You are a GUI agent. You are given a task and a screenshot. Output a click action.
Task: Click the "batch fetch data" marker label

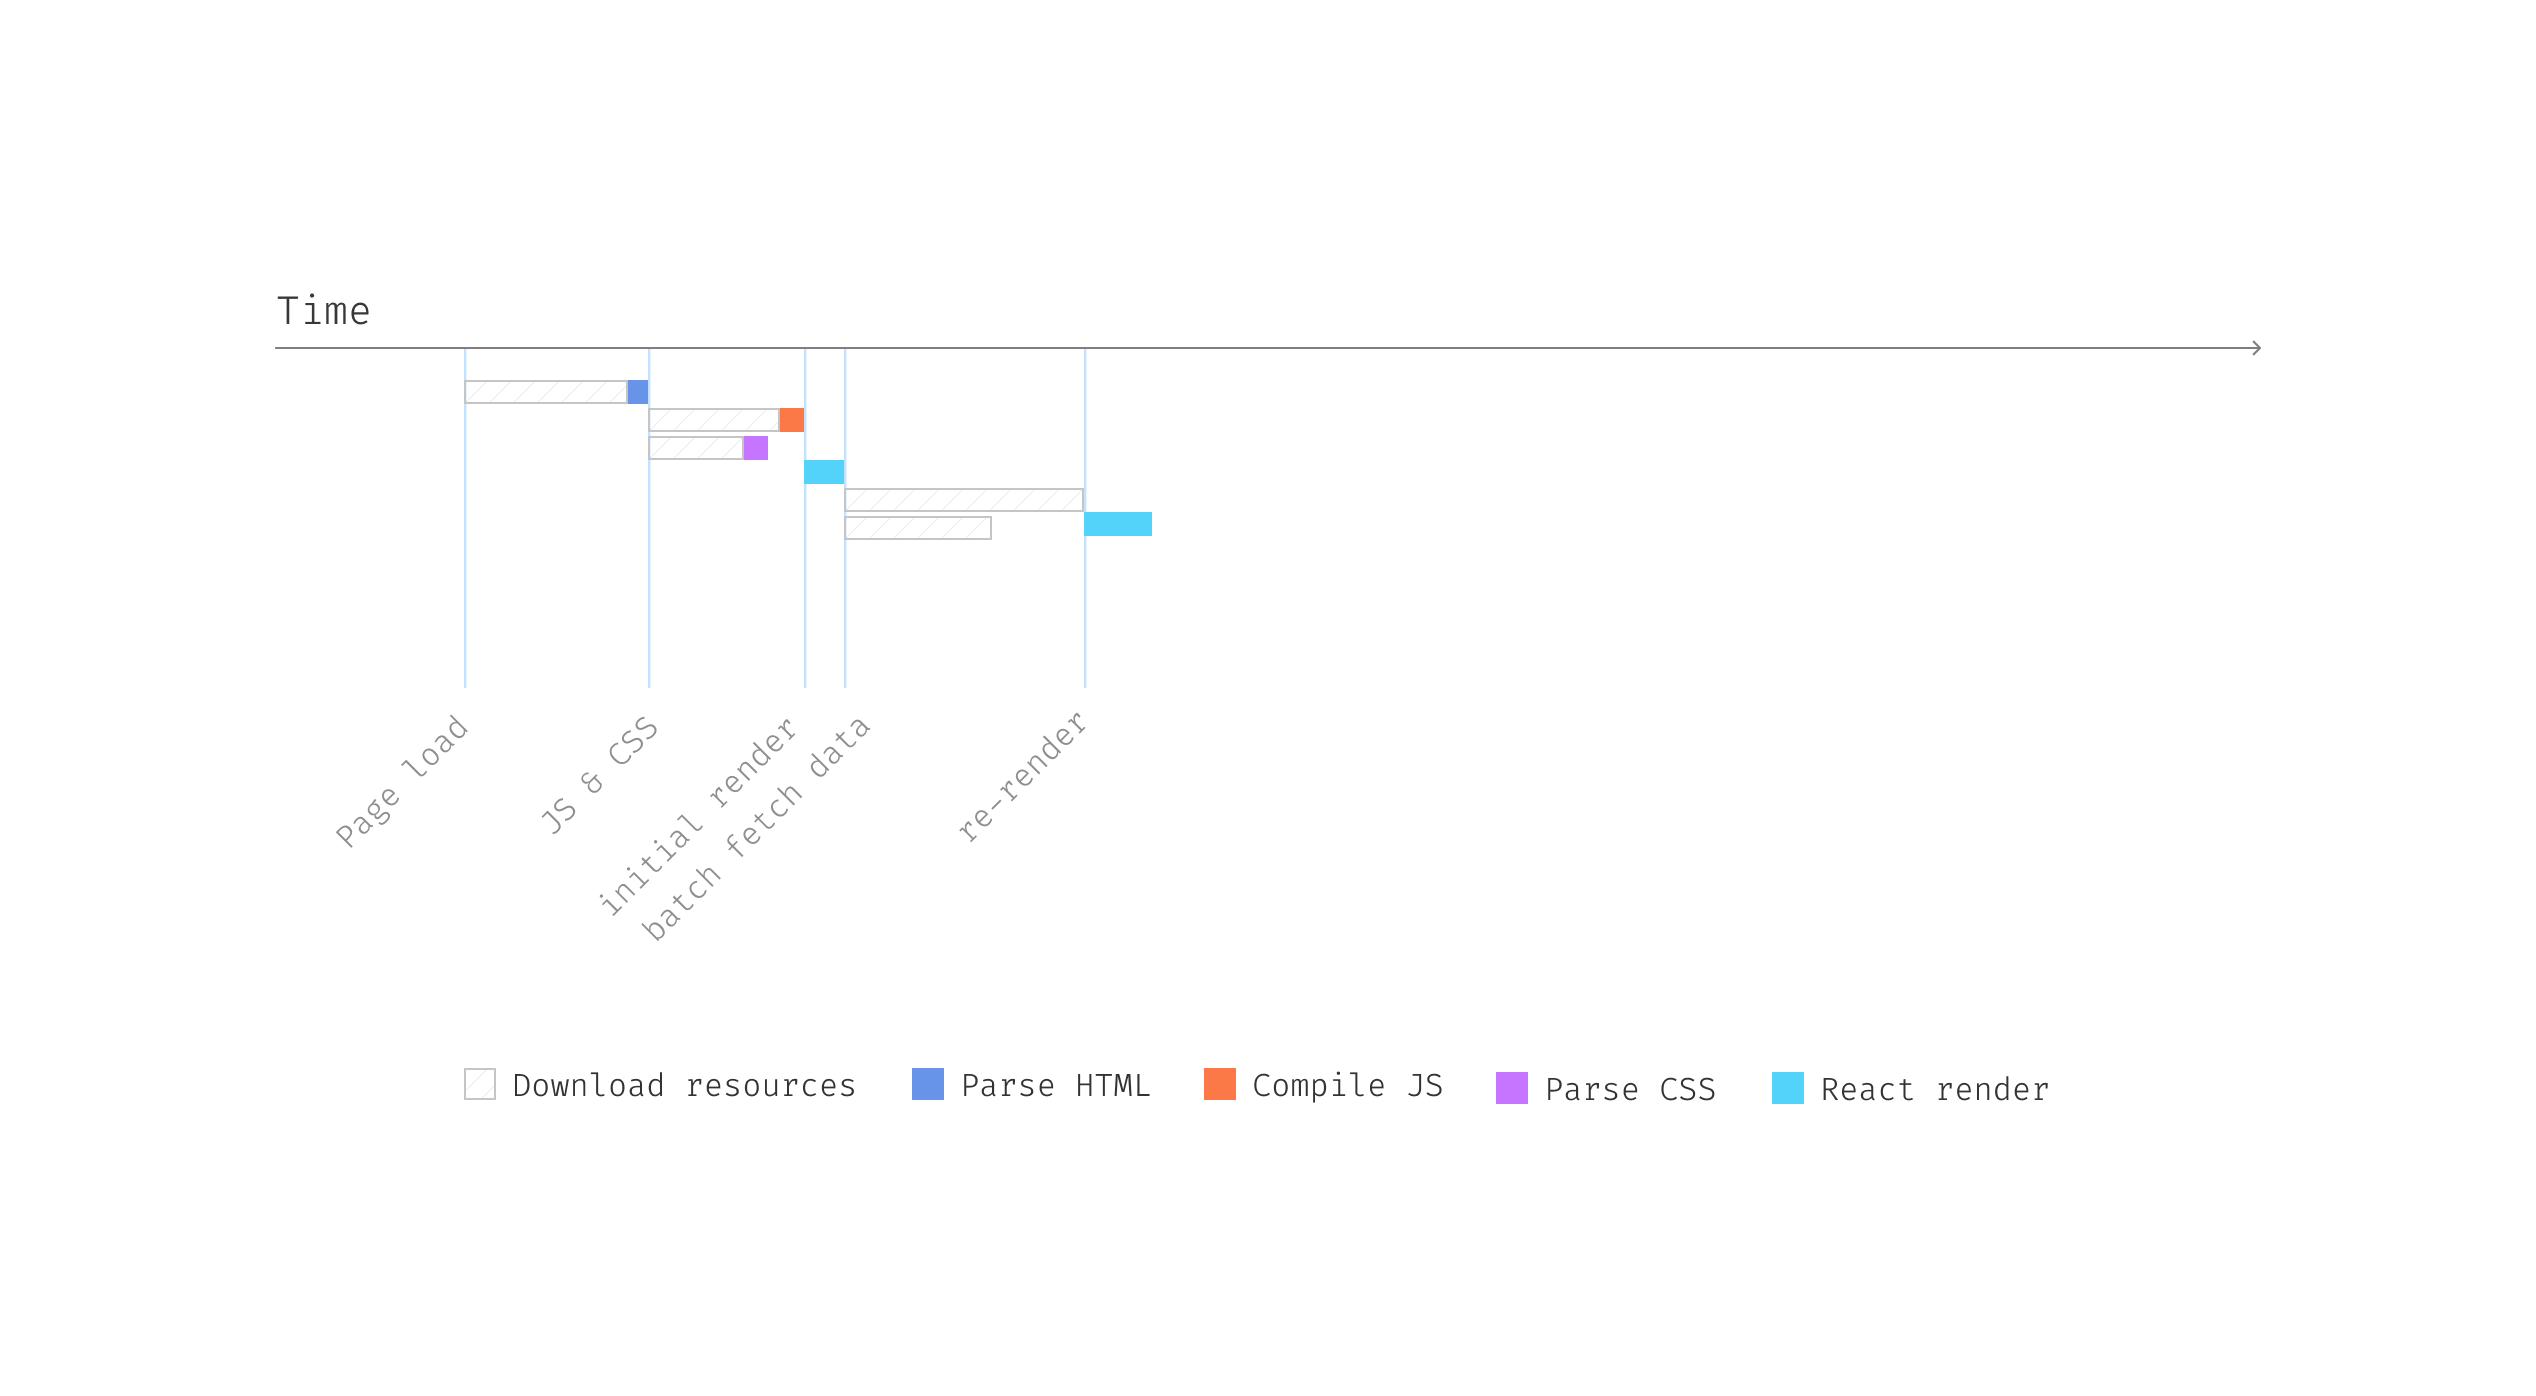tap(756, 830)
